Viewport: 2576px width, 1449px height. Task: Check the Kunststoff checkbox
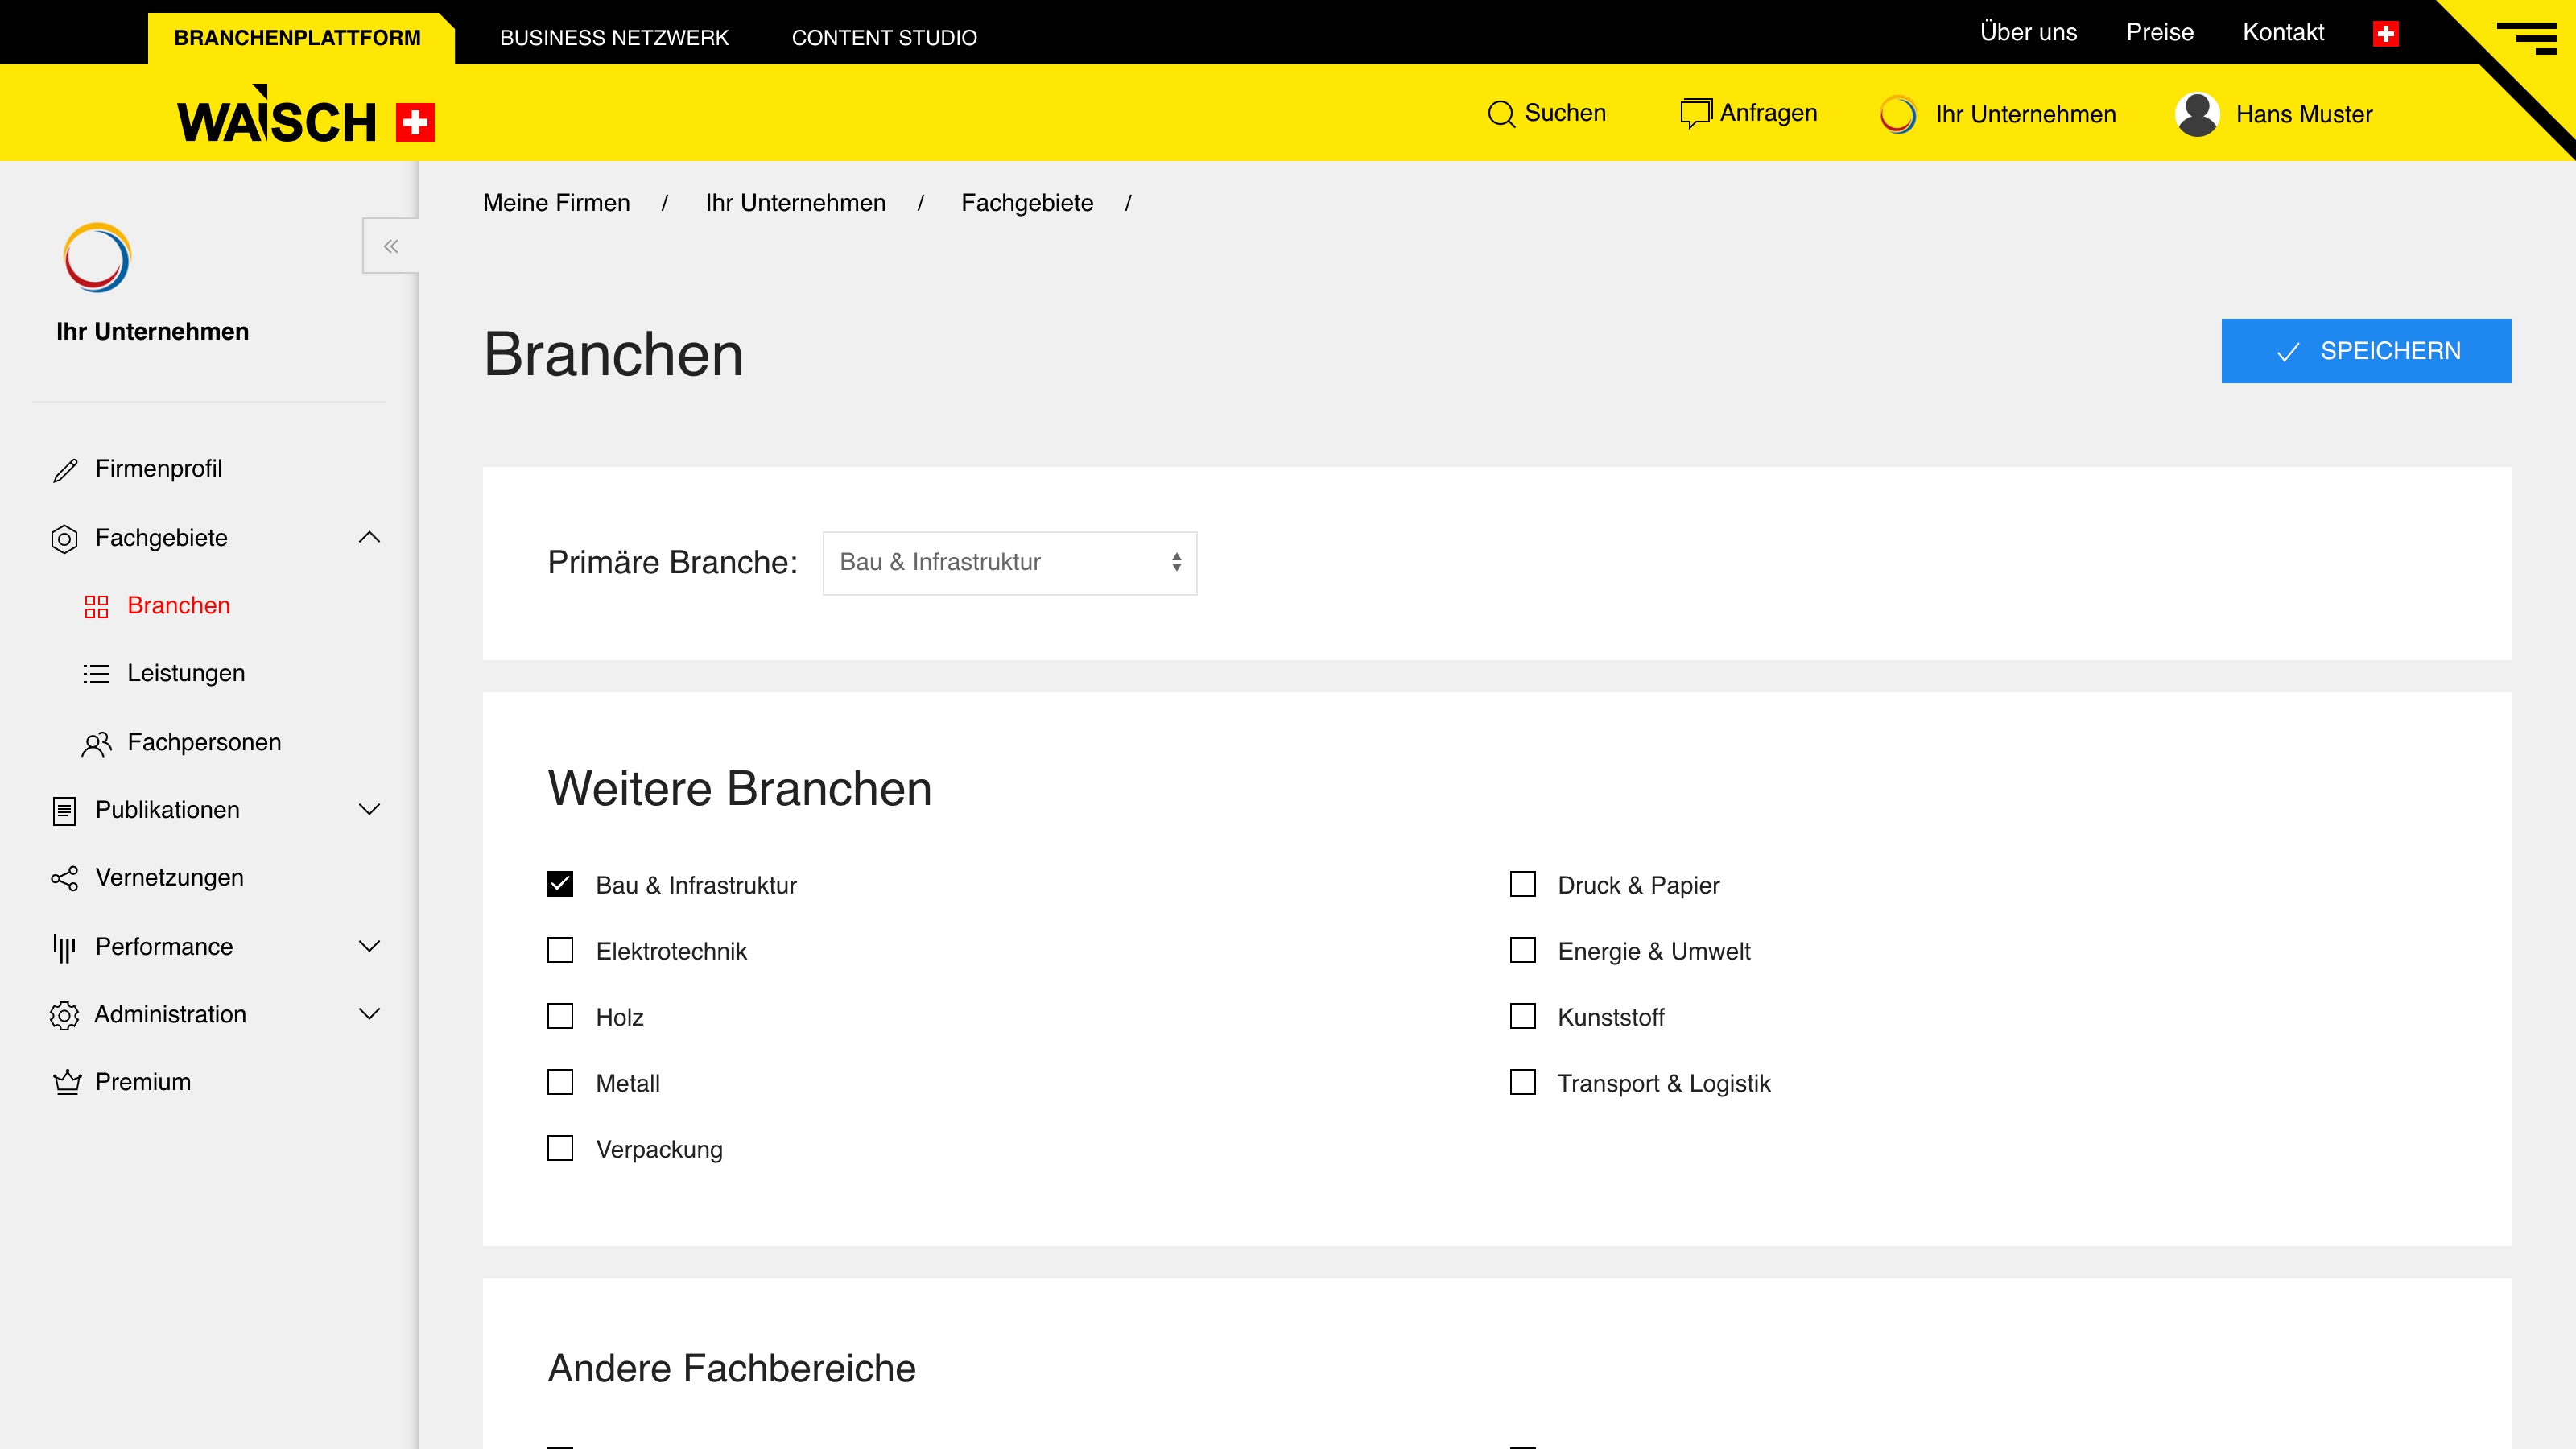click(1522, 1016)
